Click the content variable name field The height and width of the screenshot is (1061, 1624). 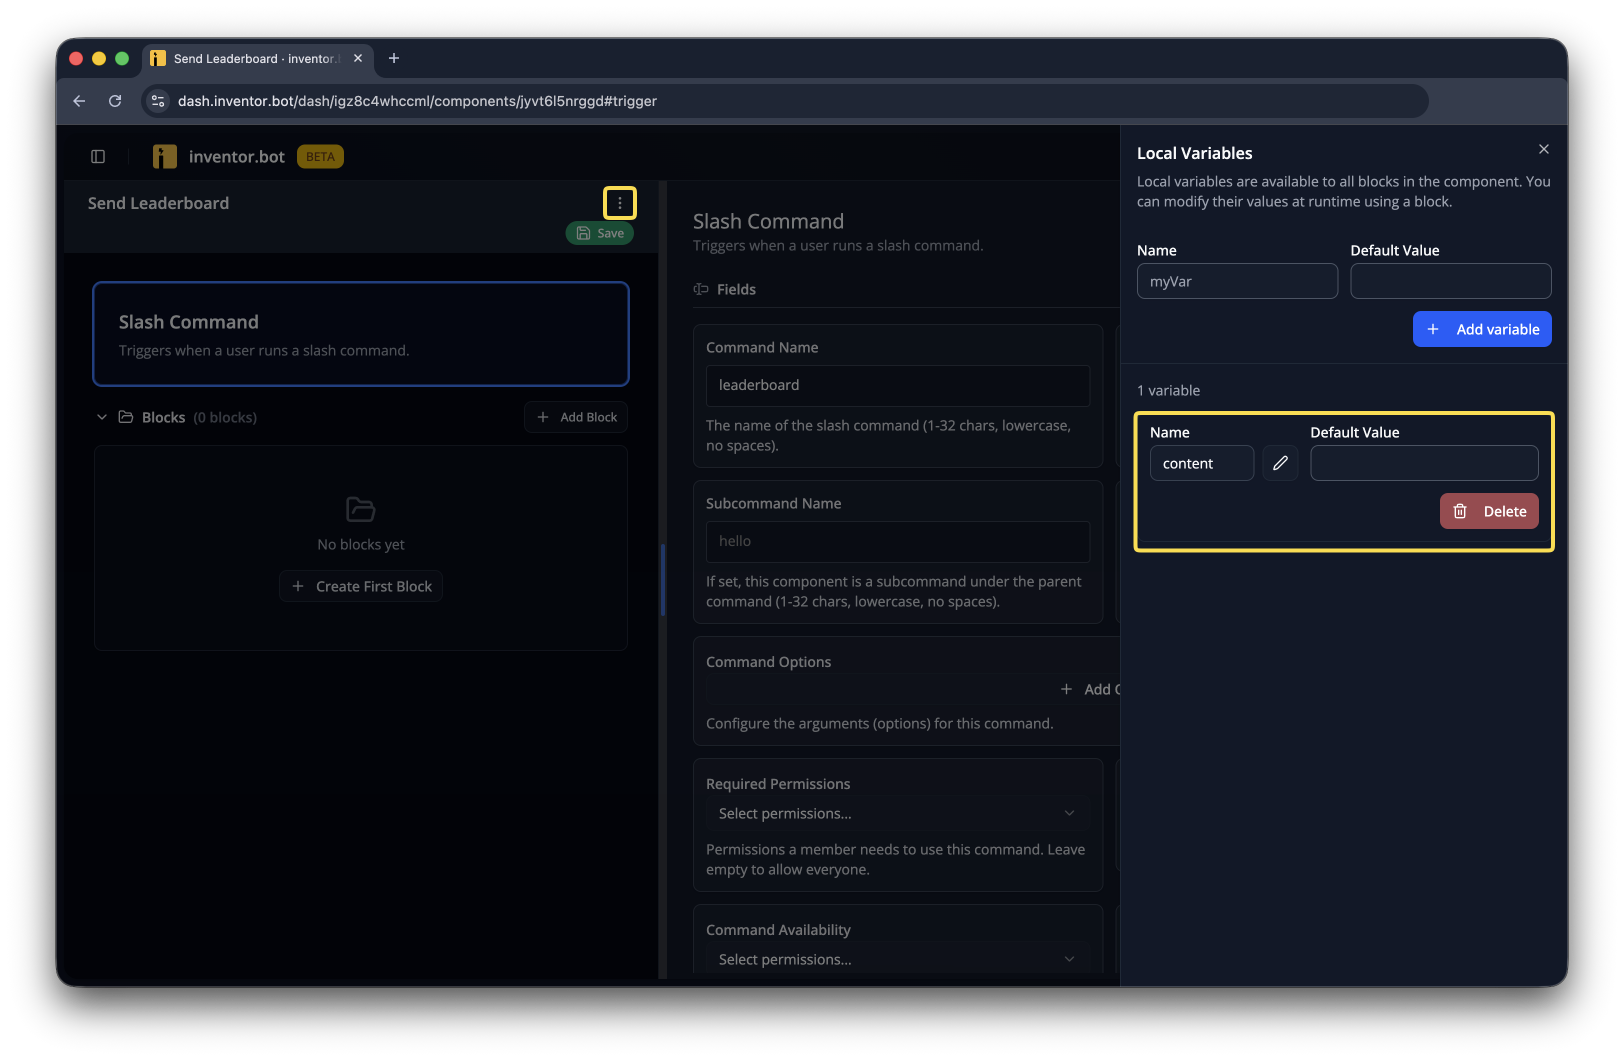pos(1202,463)
